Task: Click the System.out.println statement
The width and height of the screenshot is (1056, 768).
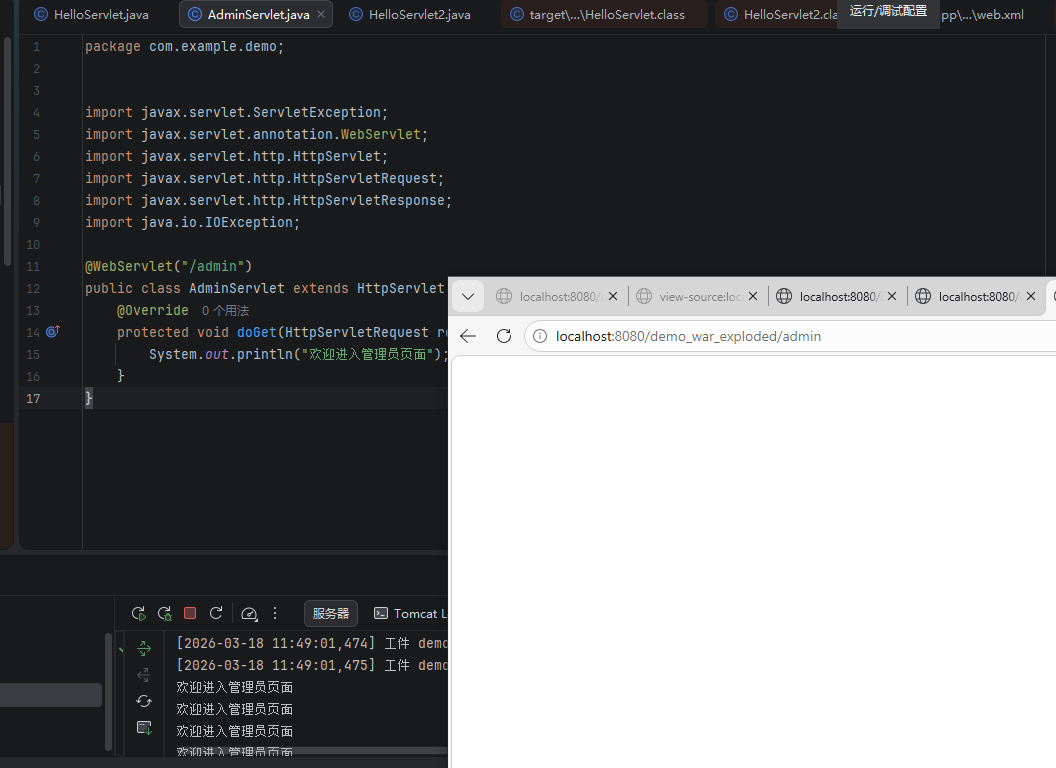Action: click(299, 354)
